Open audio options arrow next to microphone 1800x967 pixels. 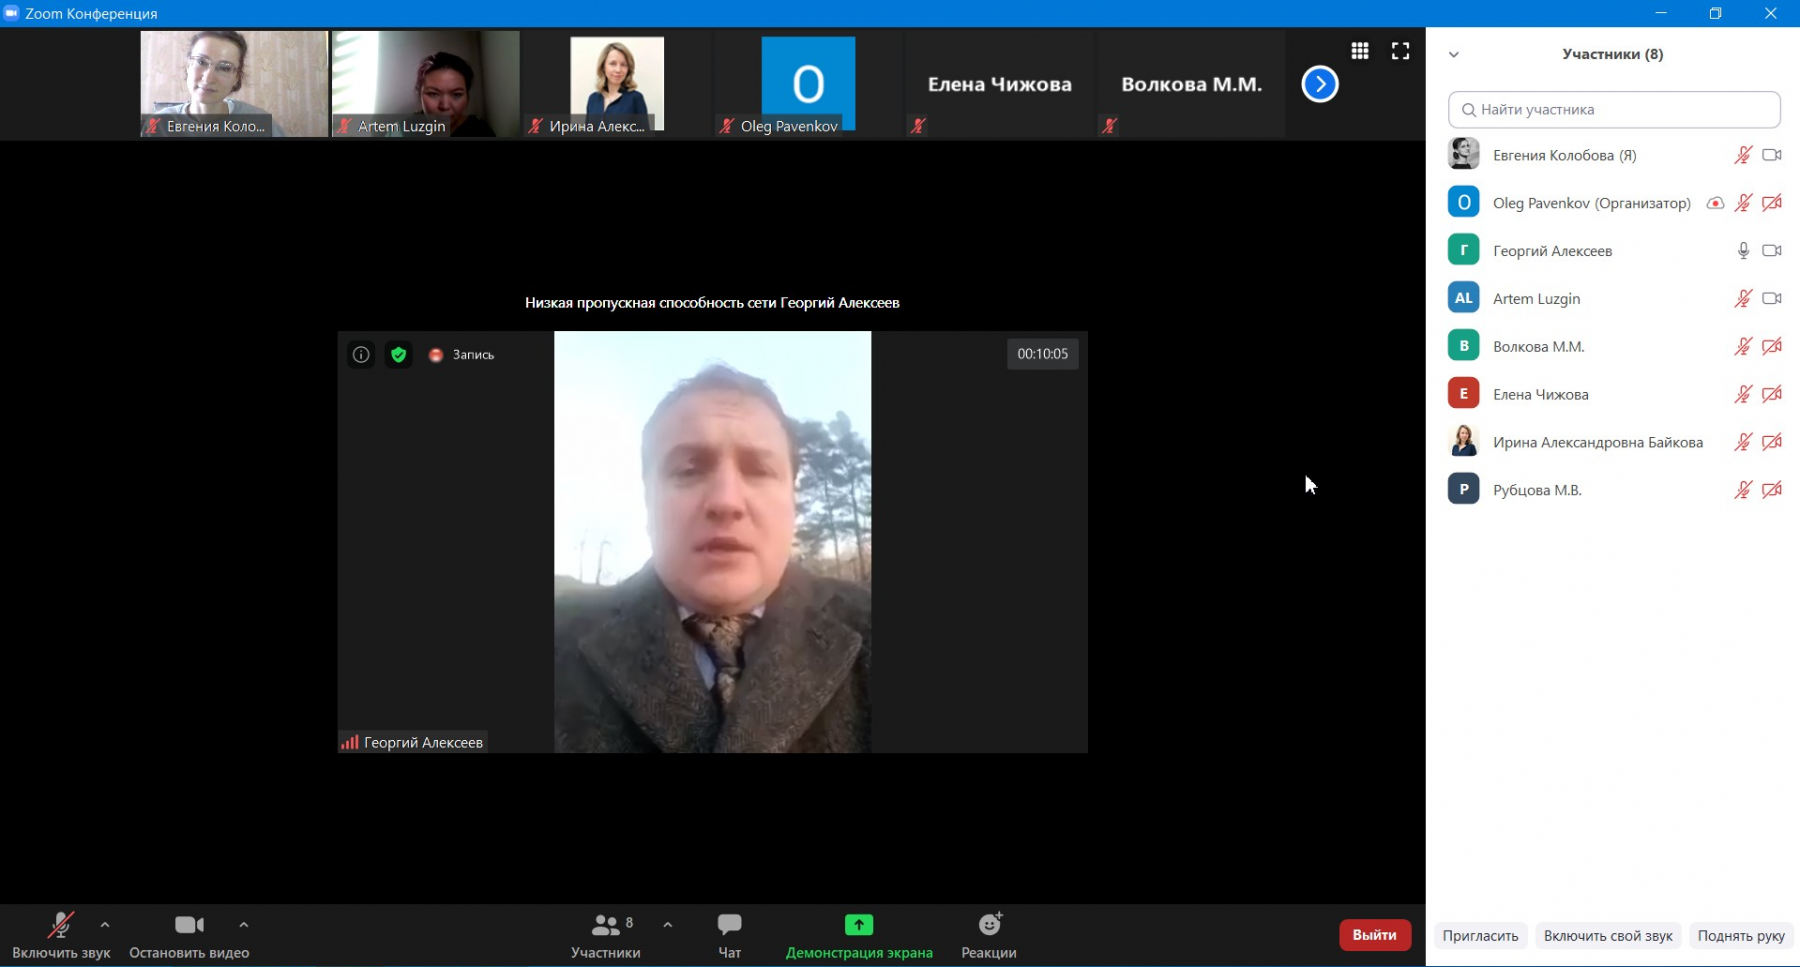tap(105, 925)
